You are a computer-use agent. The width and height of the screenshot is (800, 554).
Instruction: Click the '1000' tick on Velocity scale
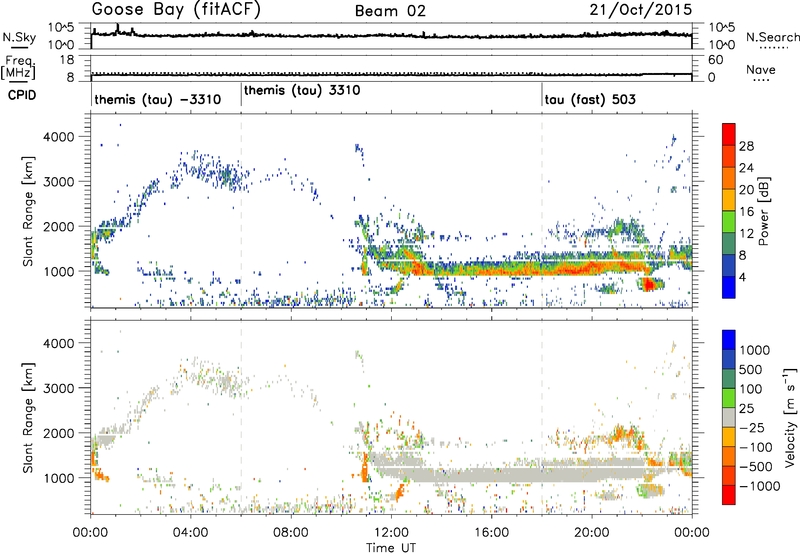tap(755, 350)
